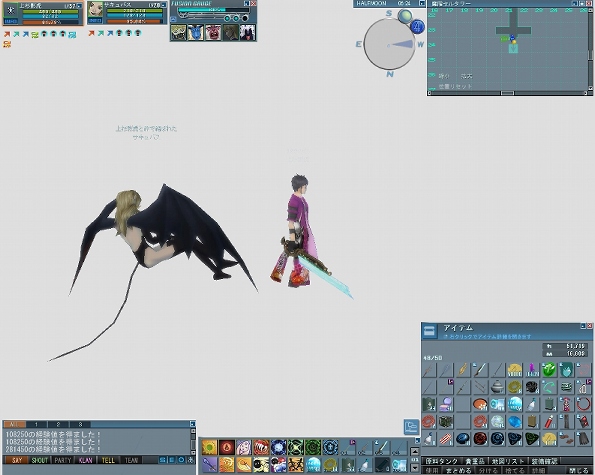Viewport: 595px width, 475px height.
Task: Choose the gray pot item in inventory
Action: pos(497,387)
